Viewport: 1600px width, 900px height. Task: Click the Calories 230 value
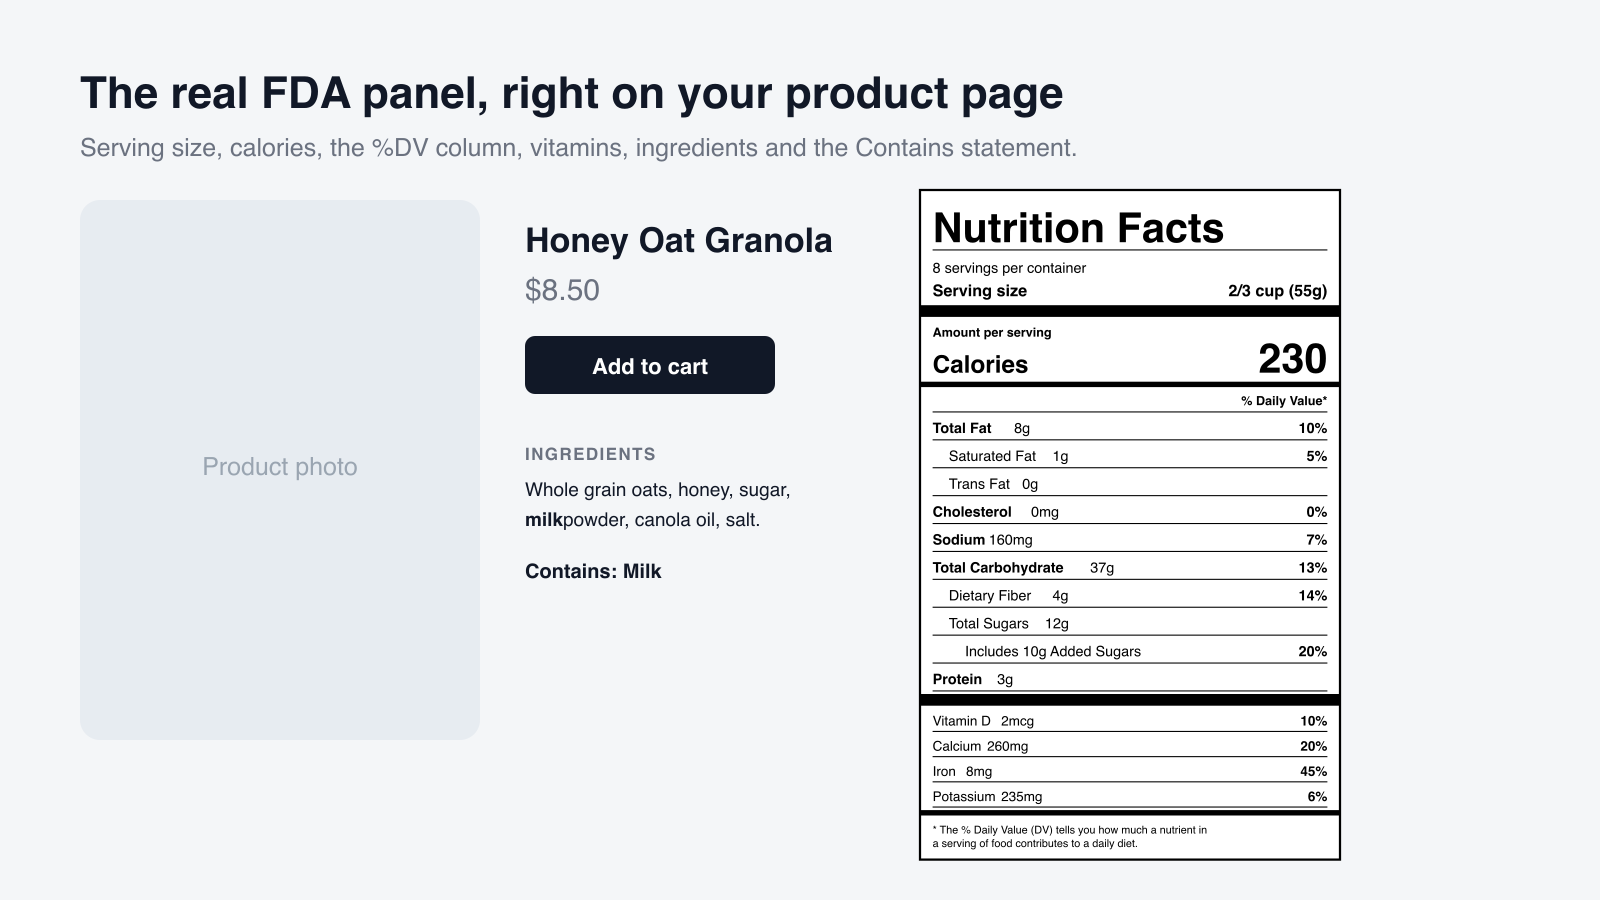pyautogui.click(x=1292, y=359)
